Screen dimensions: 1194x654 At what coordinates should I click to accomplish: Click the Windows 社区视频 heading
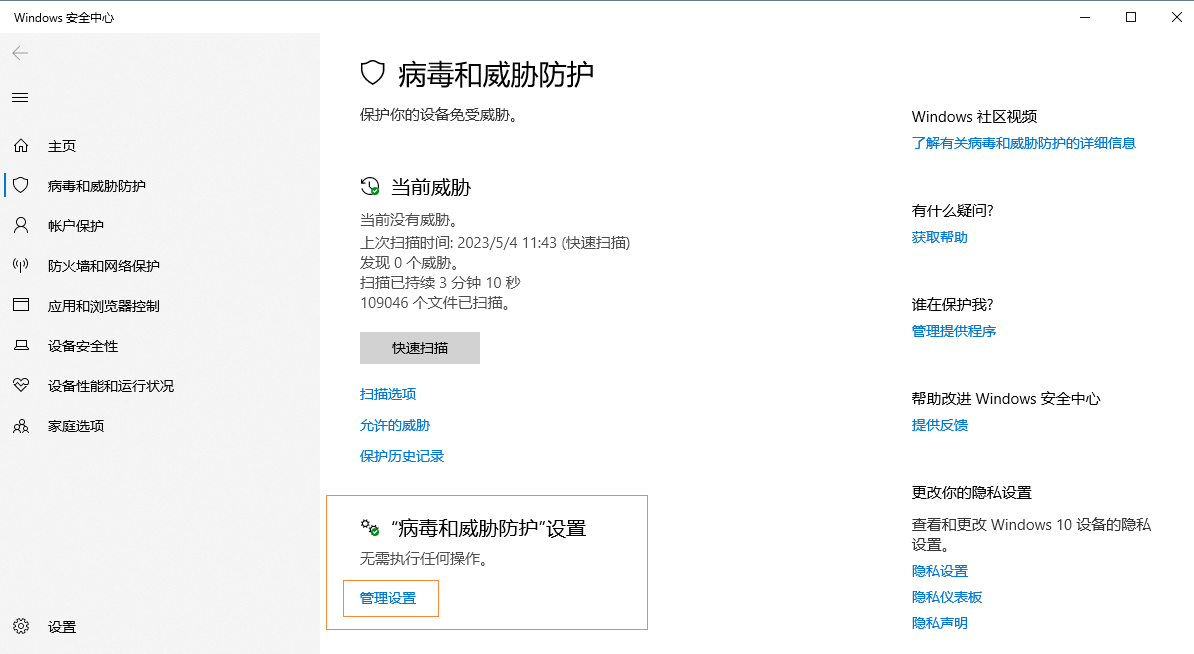click(974, 117)
